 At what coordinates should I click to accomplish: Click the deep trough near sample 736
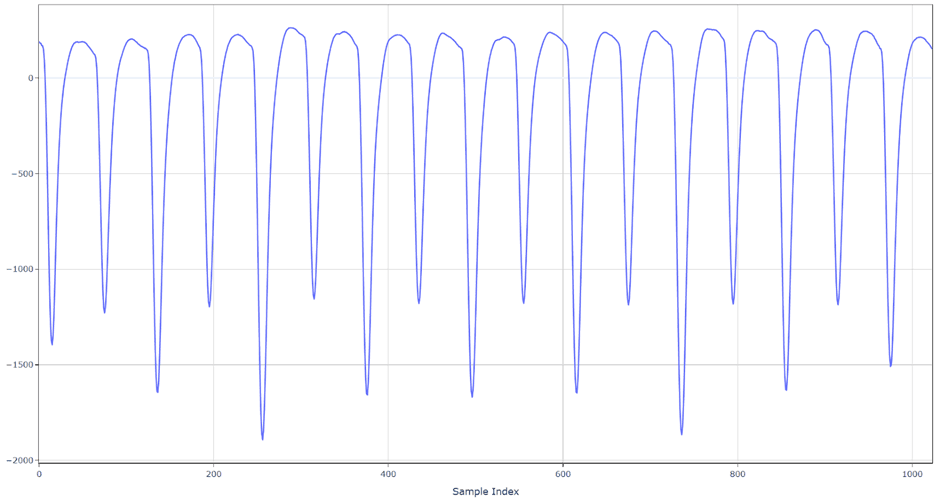pyautogui.click(x=681, y=434)
